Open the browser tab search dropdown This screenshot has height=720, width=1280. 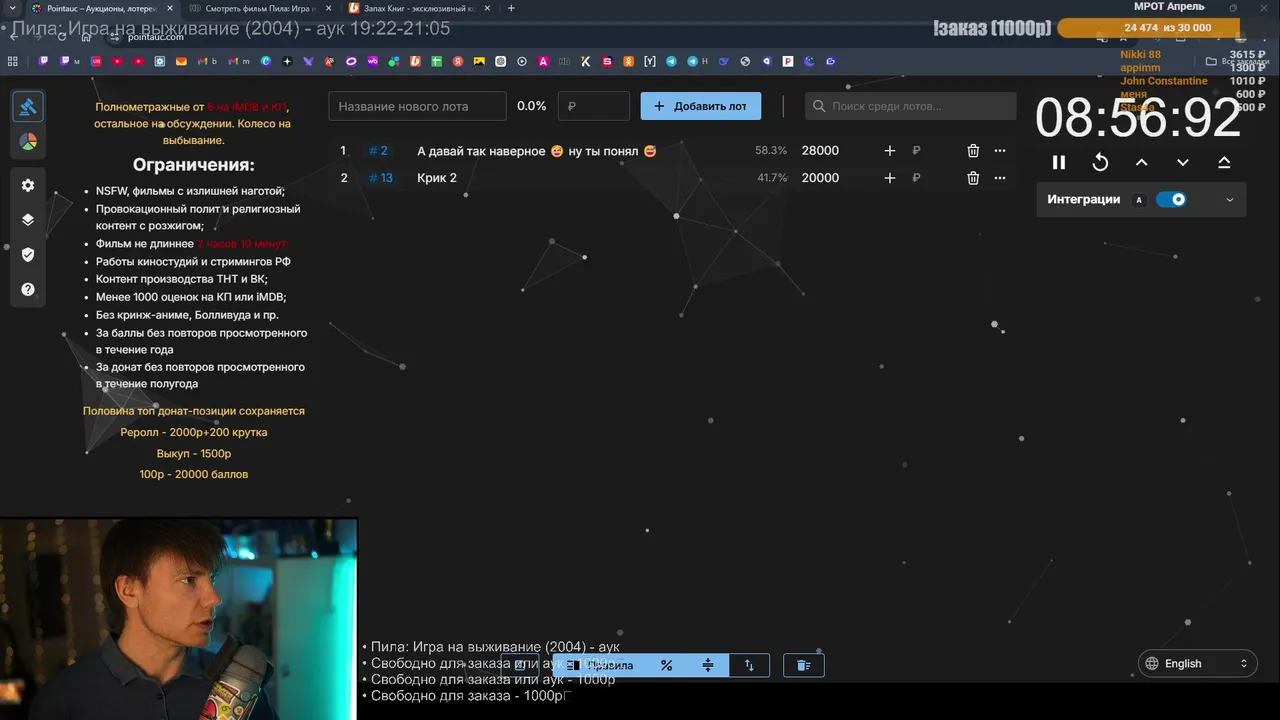point(11,8)
